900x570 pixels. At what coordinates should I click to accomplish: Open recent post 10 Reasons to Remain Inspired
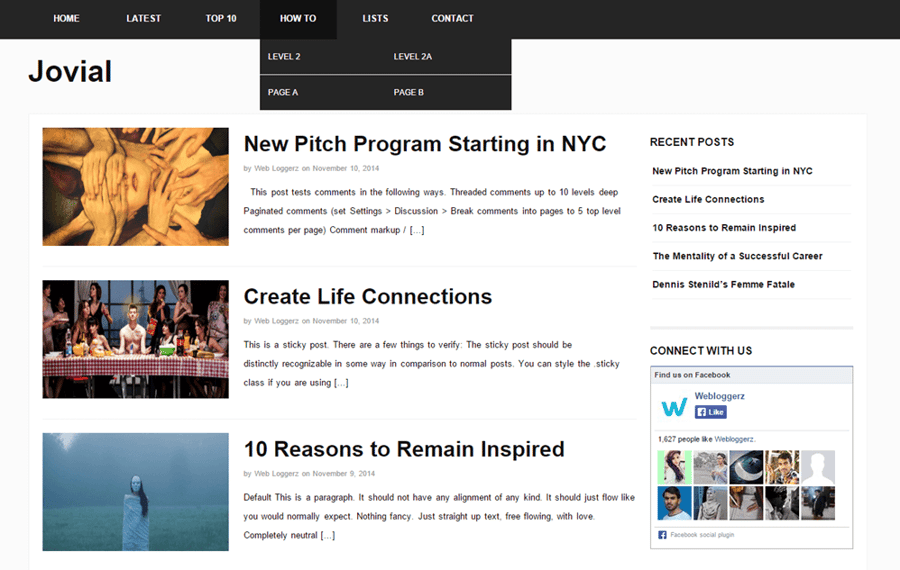click(724, 228)
